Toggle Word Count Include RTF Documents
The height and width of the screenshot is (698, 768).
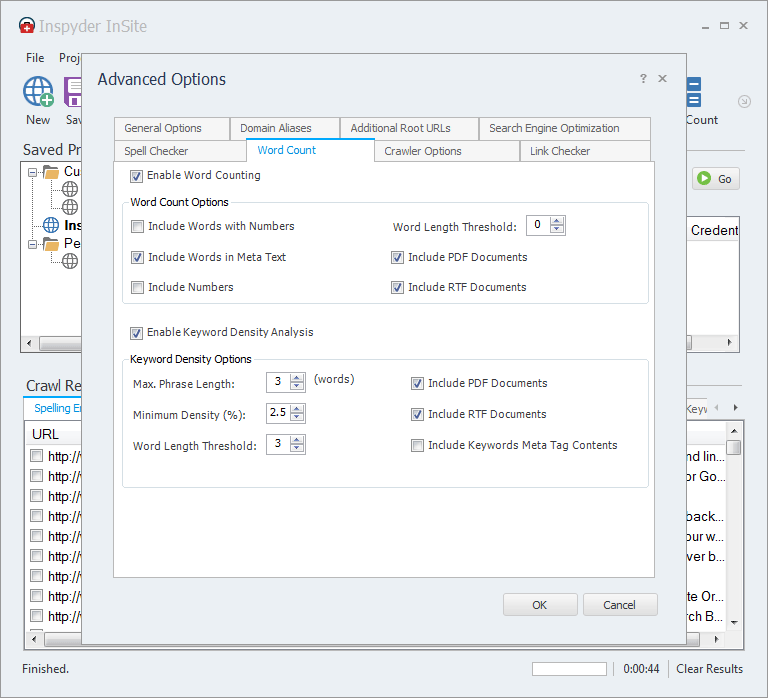click(398, 287)
